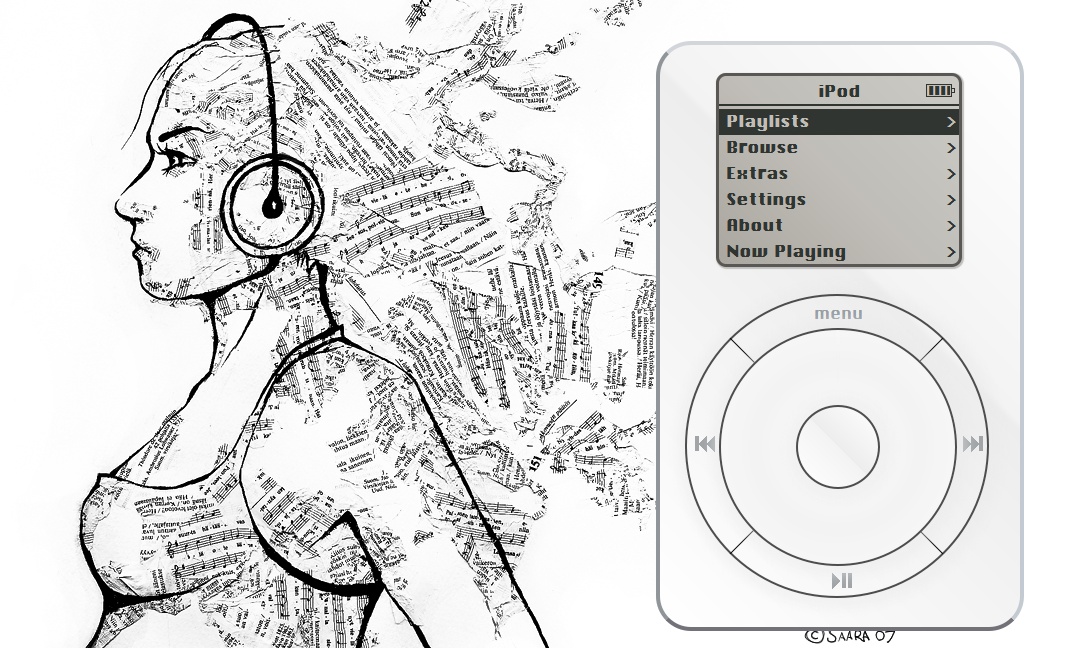Click the chevron arrow beside Playlists

click(951, 122)
